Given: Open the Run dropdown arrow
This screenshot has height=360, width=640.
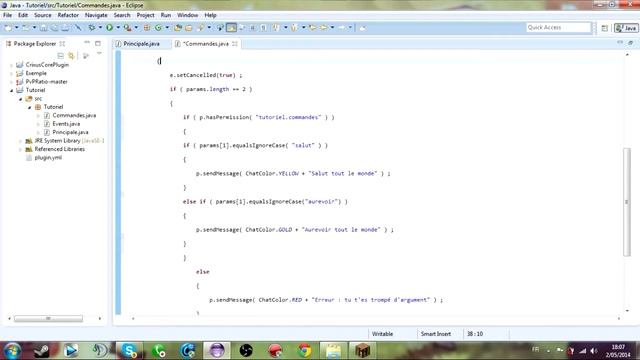Looking at the screenshot, I should point(118,28).
